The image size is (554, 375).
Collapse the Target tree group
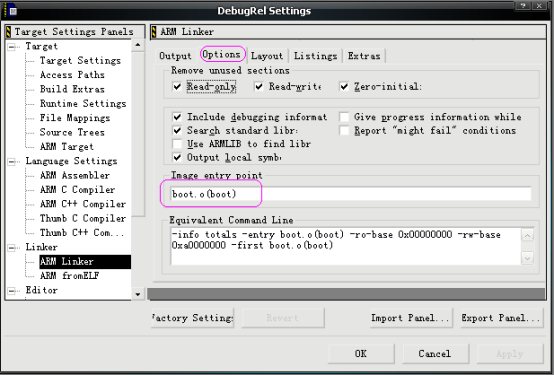tap(12, 47)
